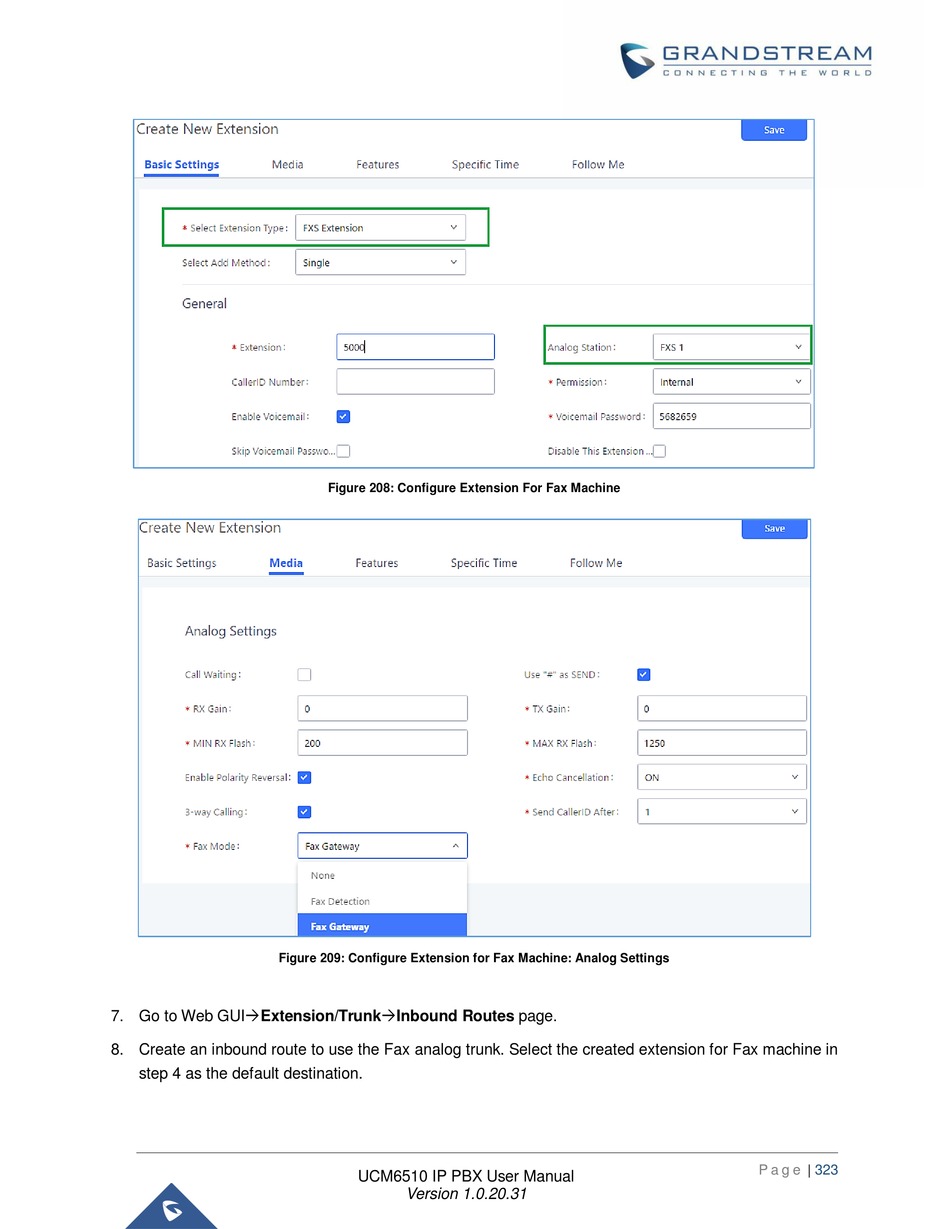
Task: Toggle Use # as SEND checkbox
Action: click(644, 674)
